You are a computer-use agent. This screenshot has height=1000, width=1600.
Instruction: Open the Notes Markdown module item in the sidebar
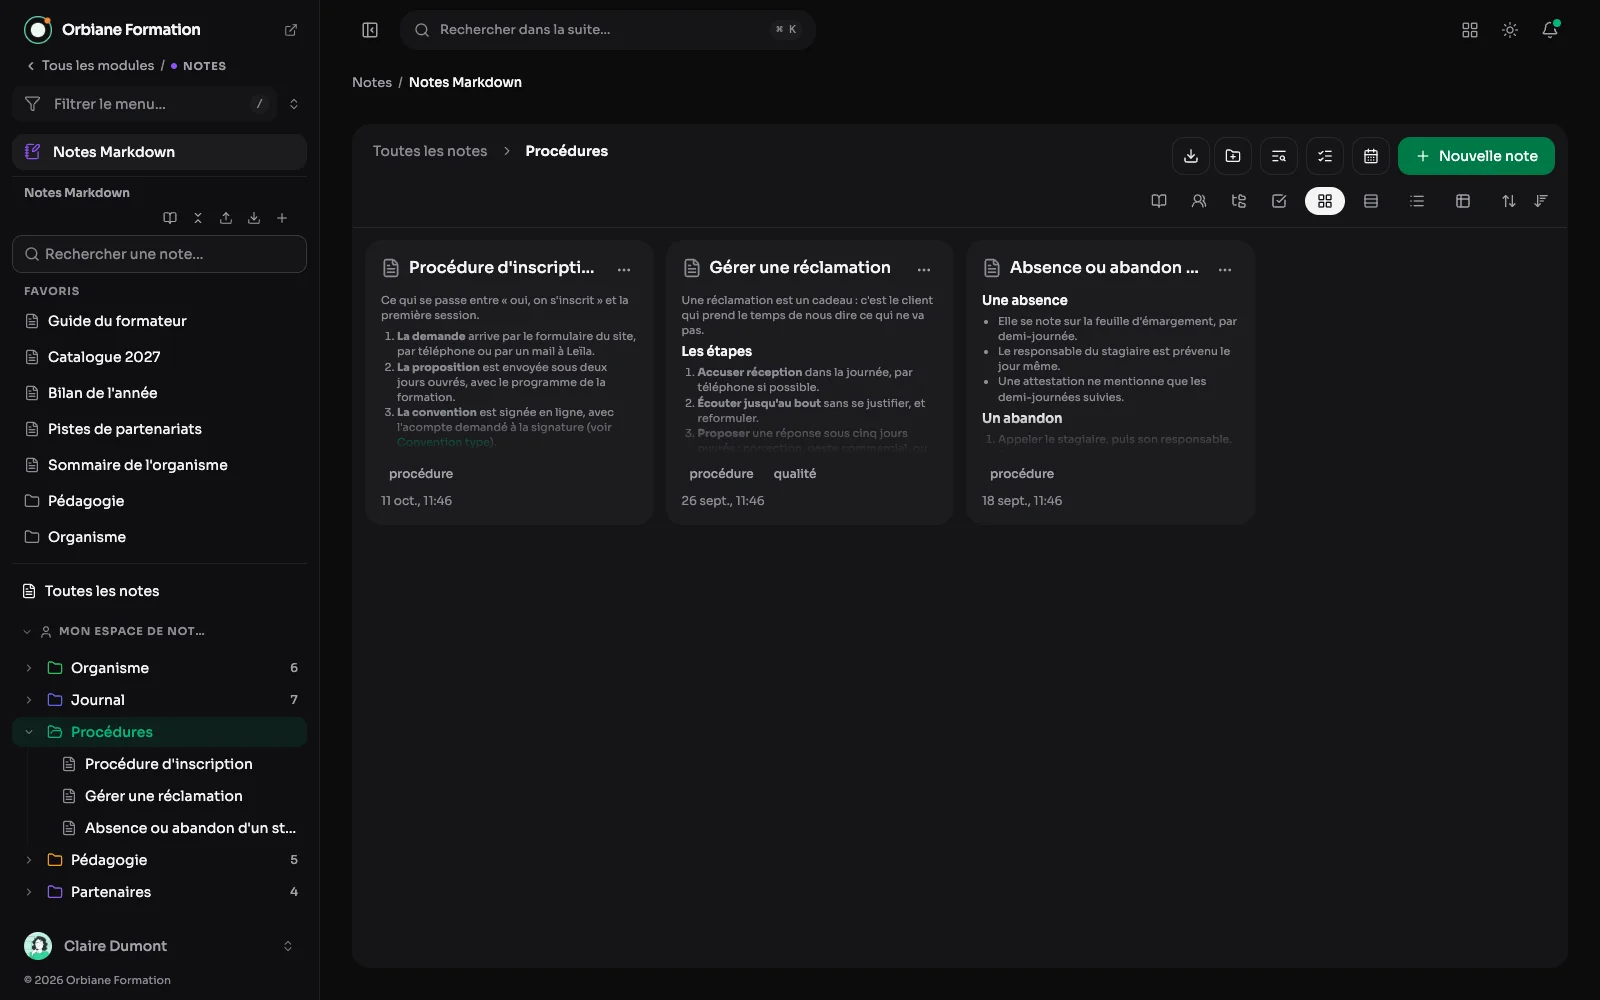pyautogui.click(x=160, y=152)
